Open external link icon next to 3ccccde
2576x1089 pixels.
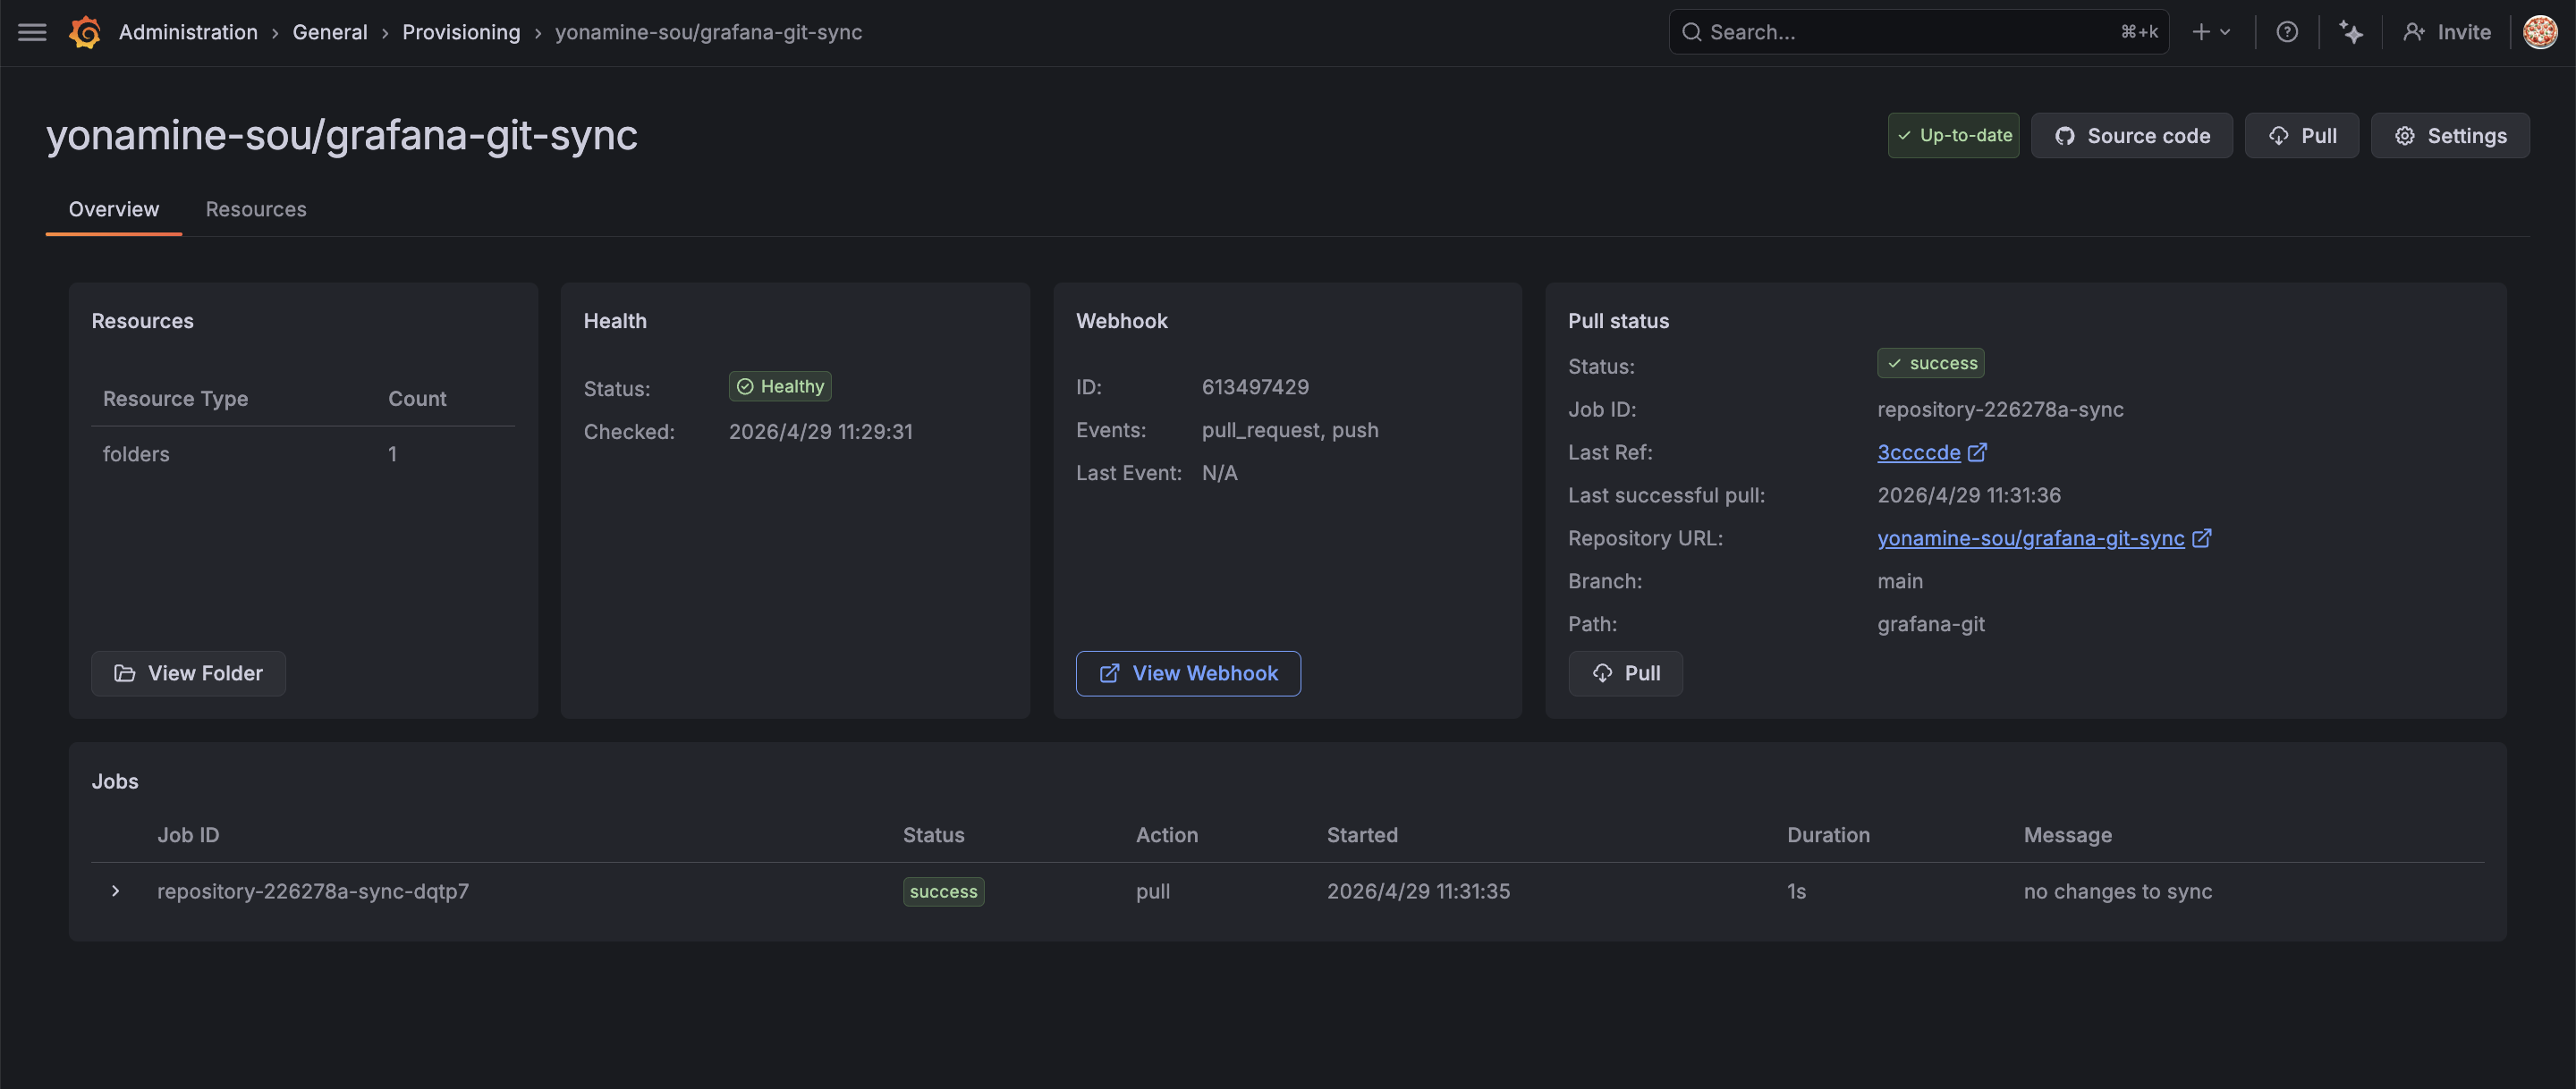(x=1977, y=452)
